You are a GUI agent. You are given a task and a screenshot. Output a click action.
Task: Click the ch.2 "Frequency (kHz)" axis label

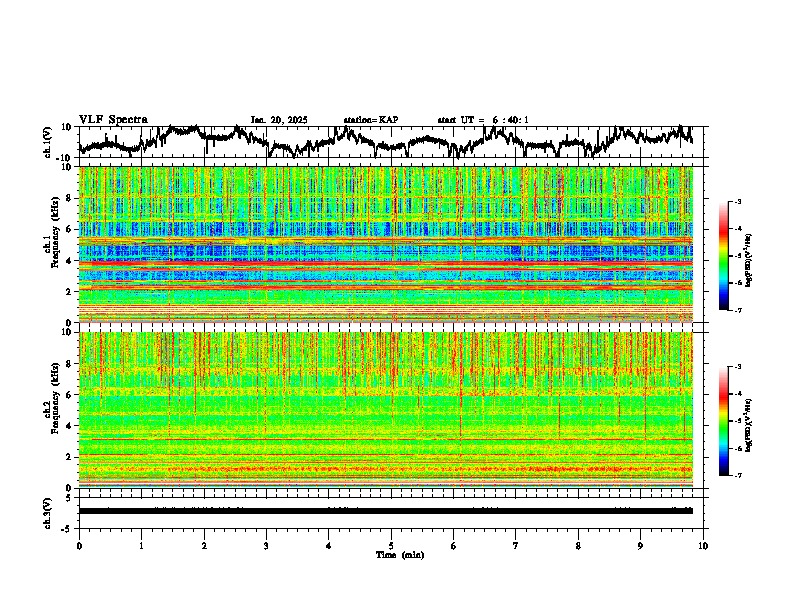(x=55, y=398)
